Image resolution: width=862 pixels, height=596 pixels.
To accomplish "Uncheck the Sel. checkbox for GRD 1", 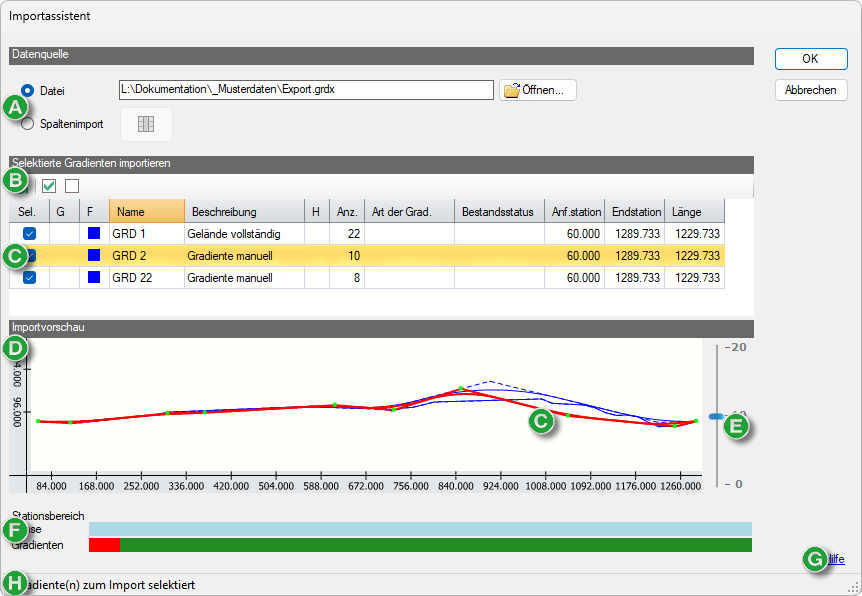I will (29, 234).
